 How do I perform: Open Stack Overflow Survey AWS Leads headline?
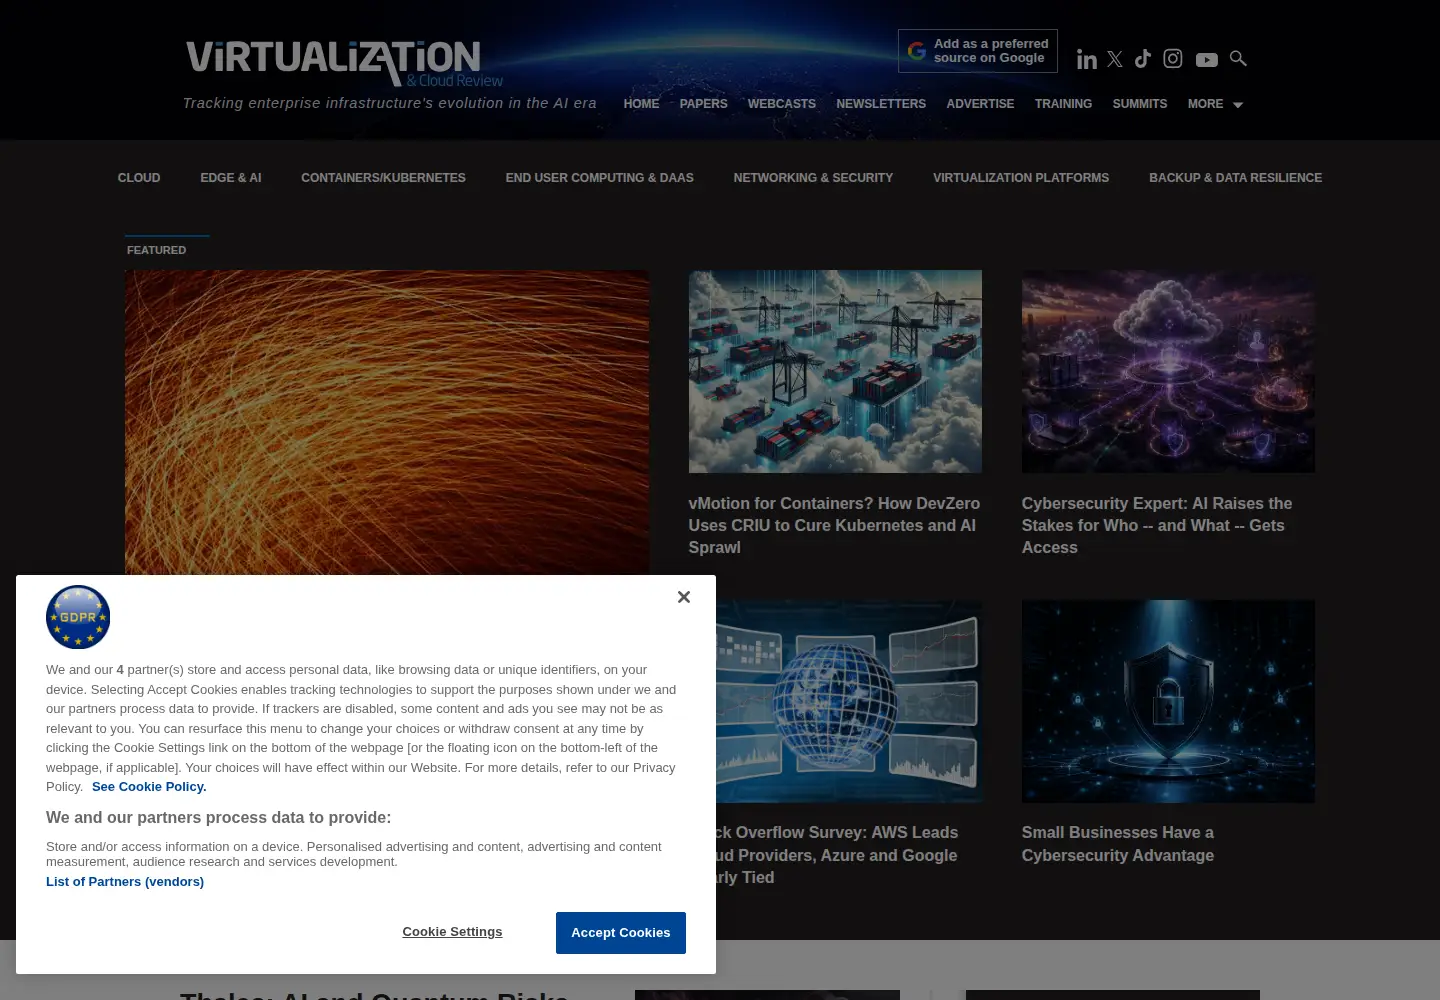[837, 855]
